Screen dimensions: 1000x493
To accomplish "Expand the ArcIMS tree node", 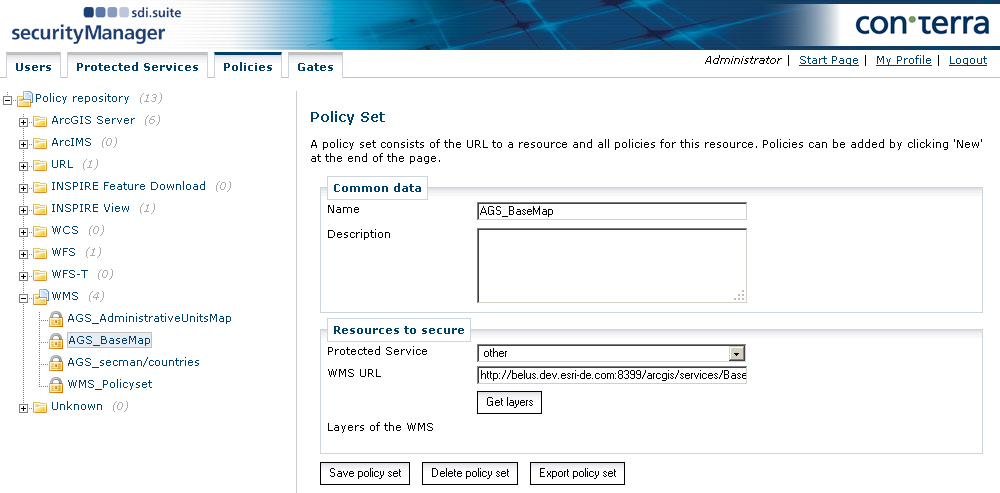I will coord(24,143).
